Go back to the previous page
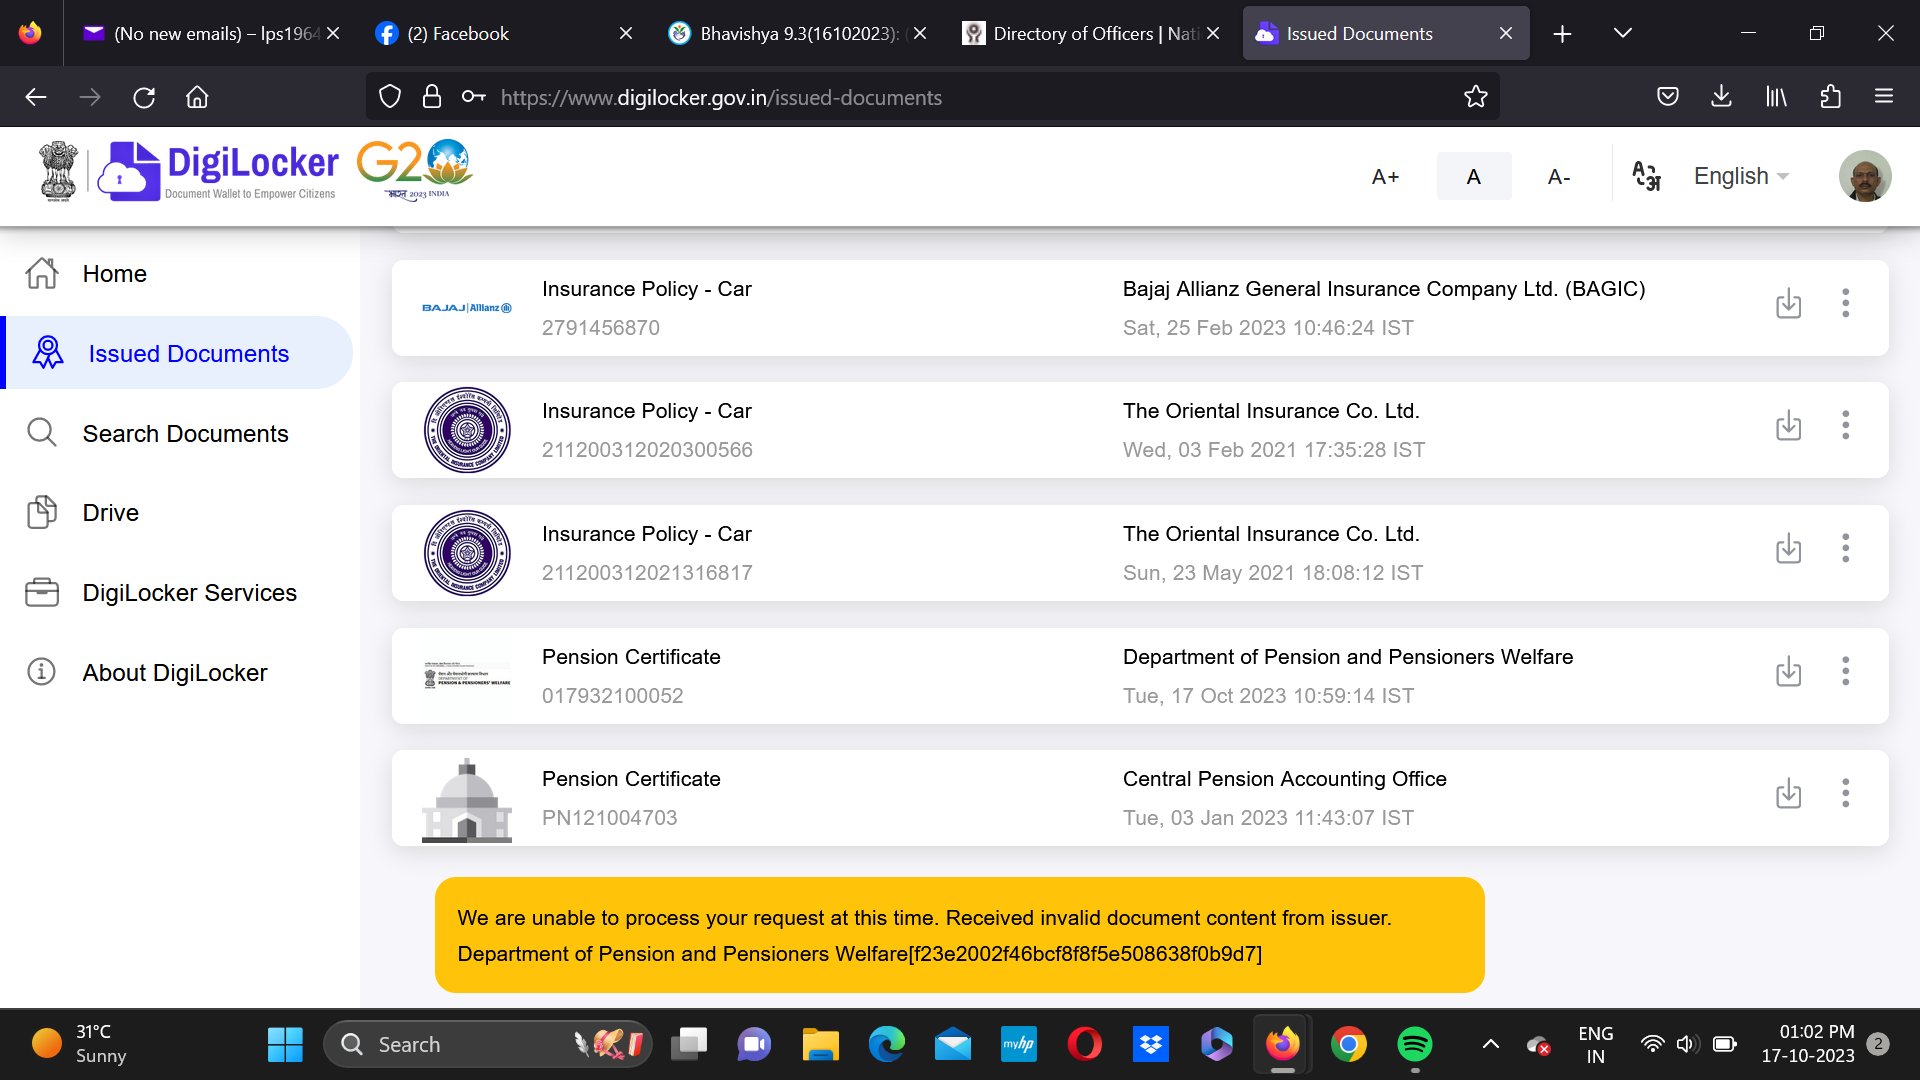The height and width of the screenshot is (1080, 1920). (36, 97)
